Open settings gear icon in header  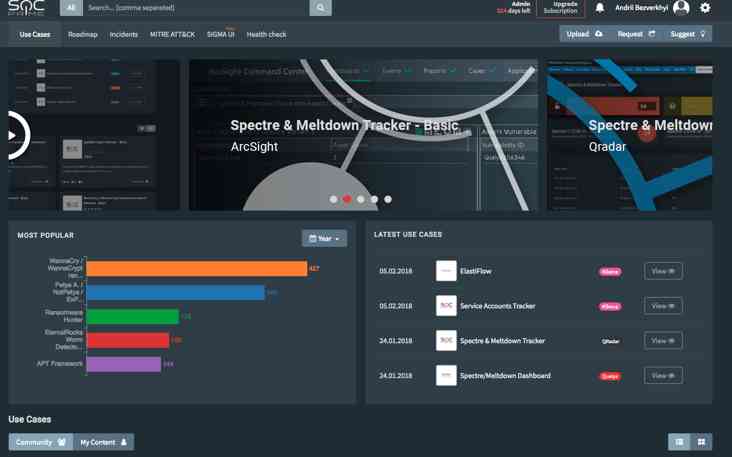705,8
